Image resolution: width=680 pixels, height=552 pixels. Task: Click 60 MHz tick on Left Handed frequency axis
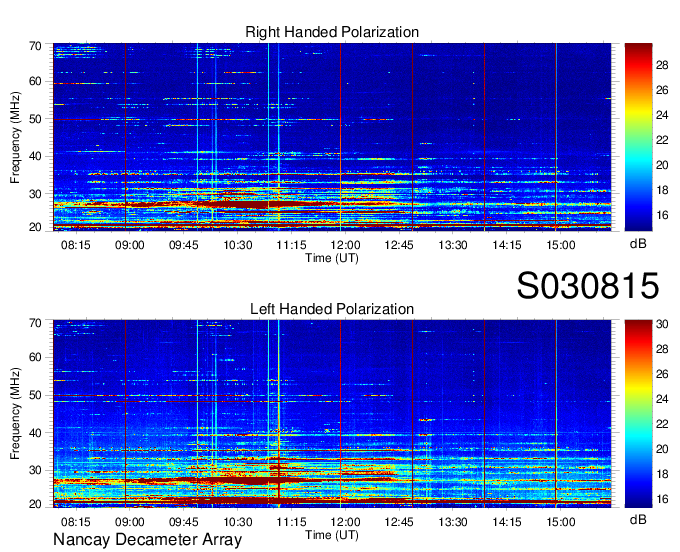click(x=35, y=358)
